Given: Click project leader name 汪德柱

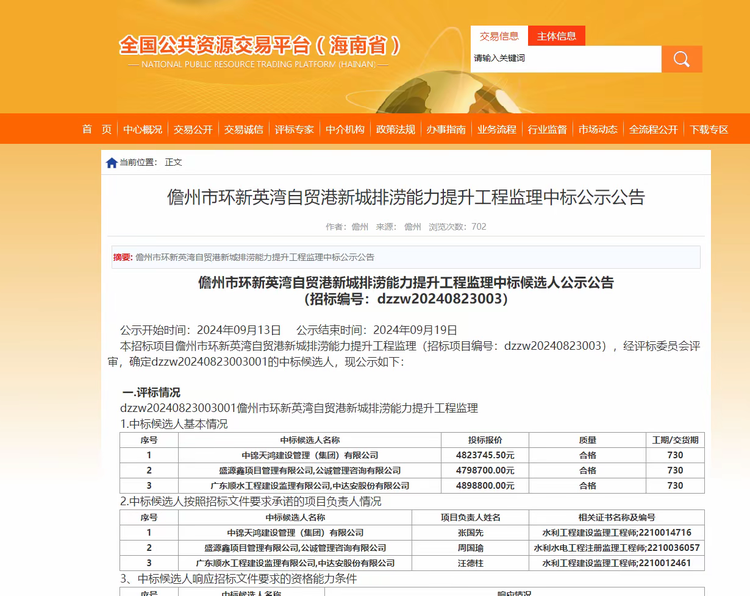Looking at the screenshot, I should click(x=470, y=563).
